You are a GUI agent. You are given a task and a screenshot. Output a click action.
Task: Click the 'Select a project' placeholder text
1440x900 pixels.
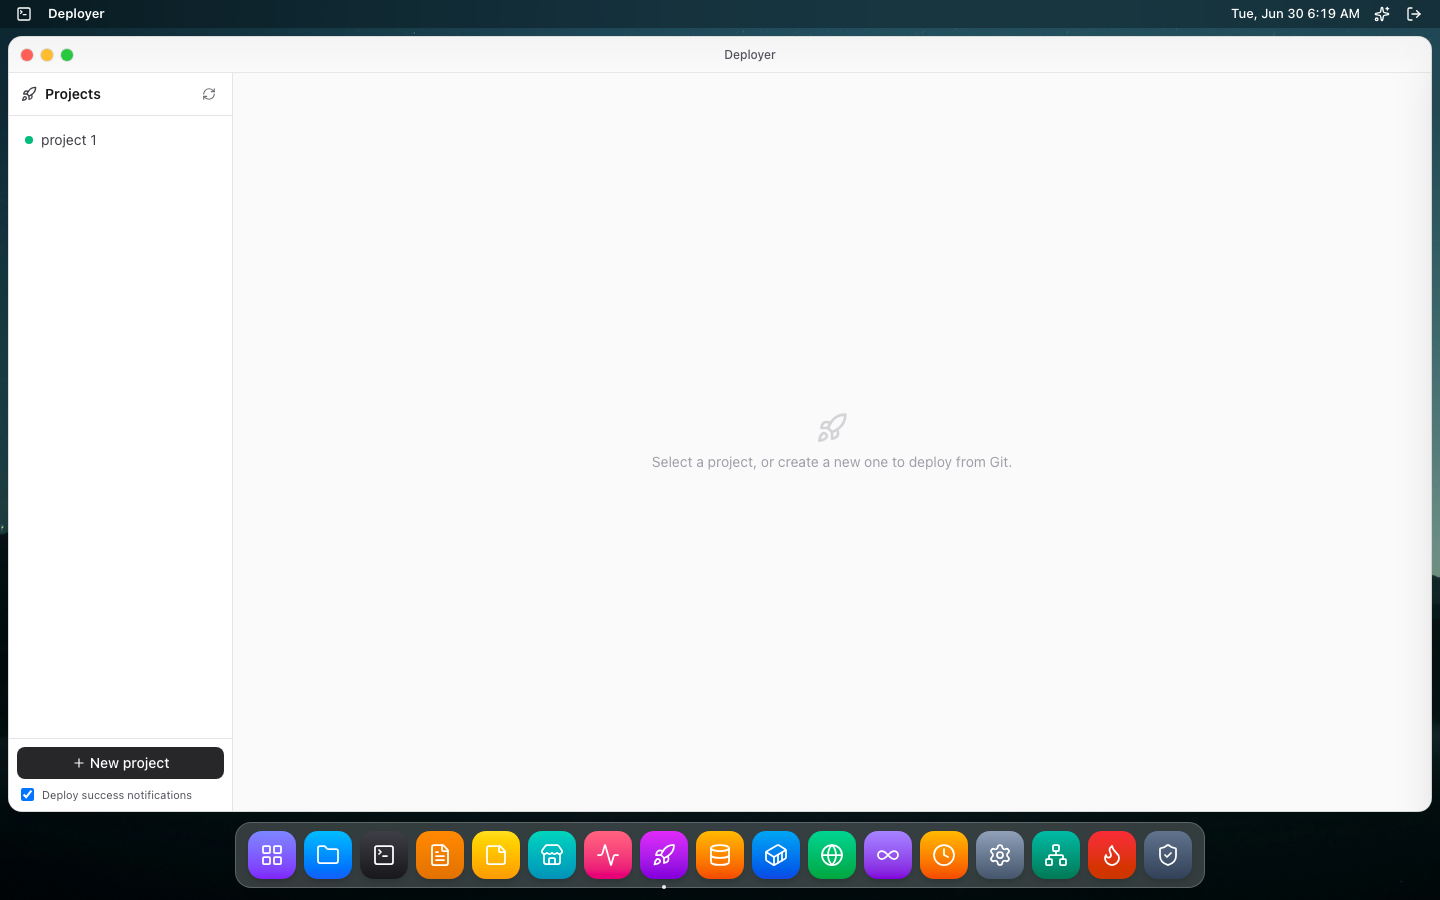[x=832, y=462]
